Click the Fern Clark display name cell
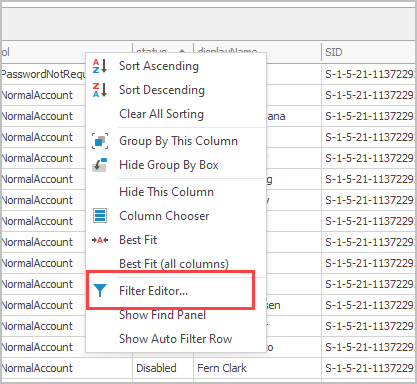Viewport: 417px width, 384px height. 257,368
